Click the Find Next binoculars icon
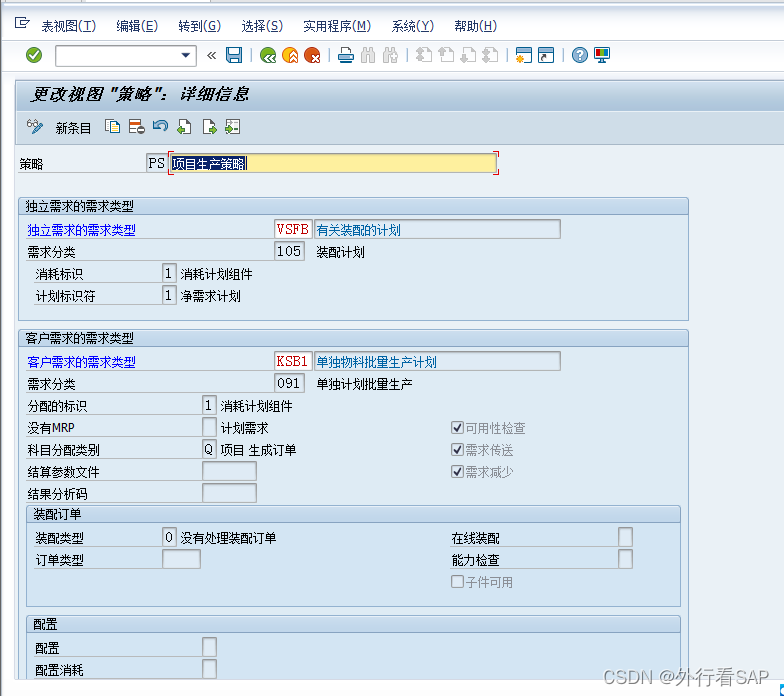The image size is (784, 696). 390,55
